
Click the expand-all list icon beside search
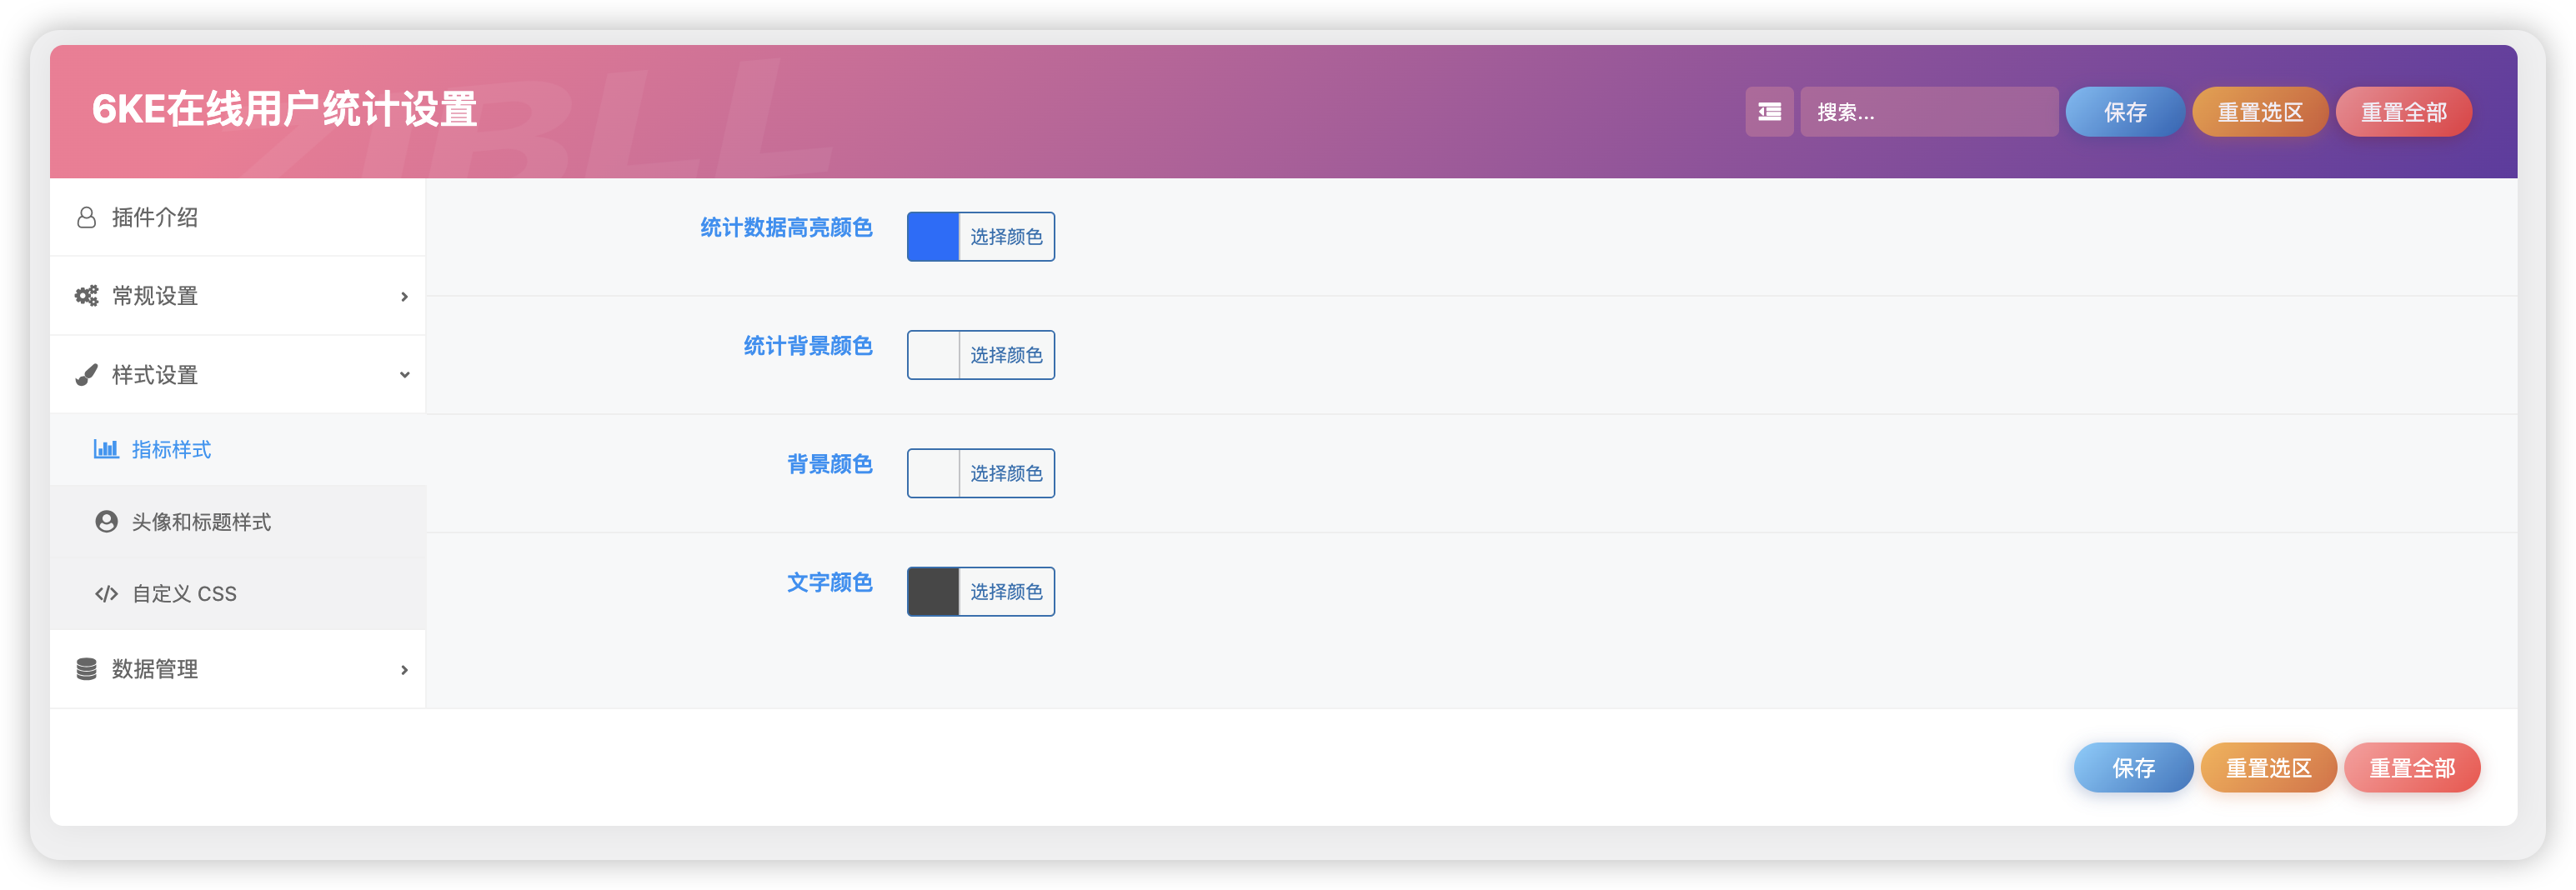tap(1769, 112)
